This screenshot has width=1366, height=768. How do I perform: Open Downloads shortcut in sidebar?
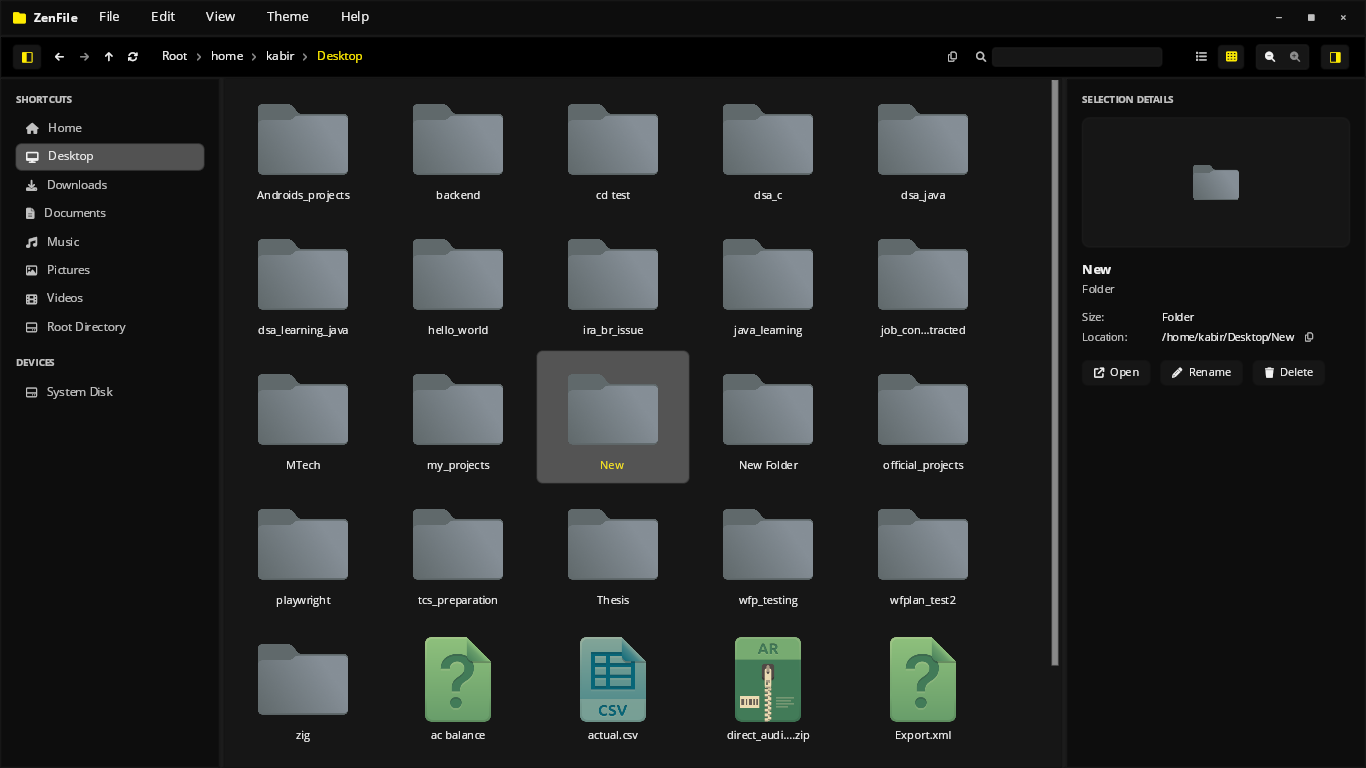[110, 185]
